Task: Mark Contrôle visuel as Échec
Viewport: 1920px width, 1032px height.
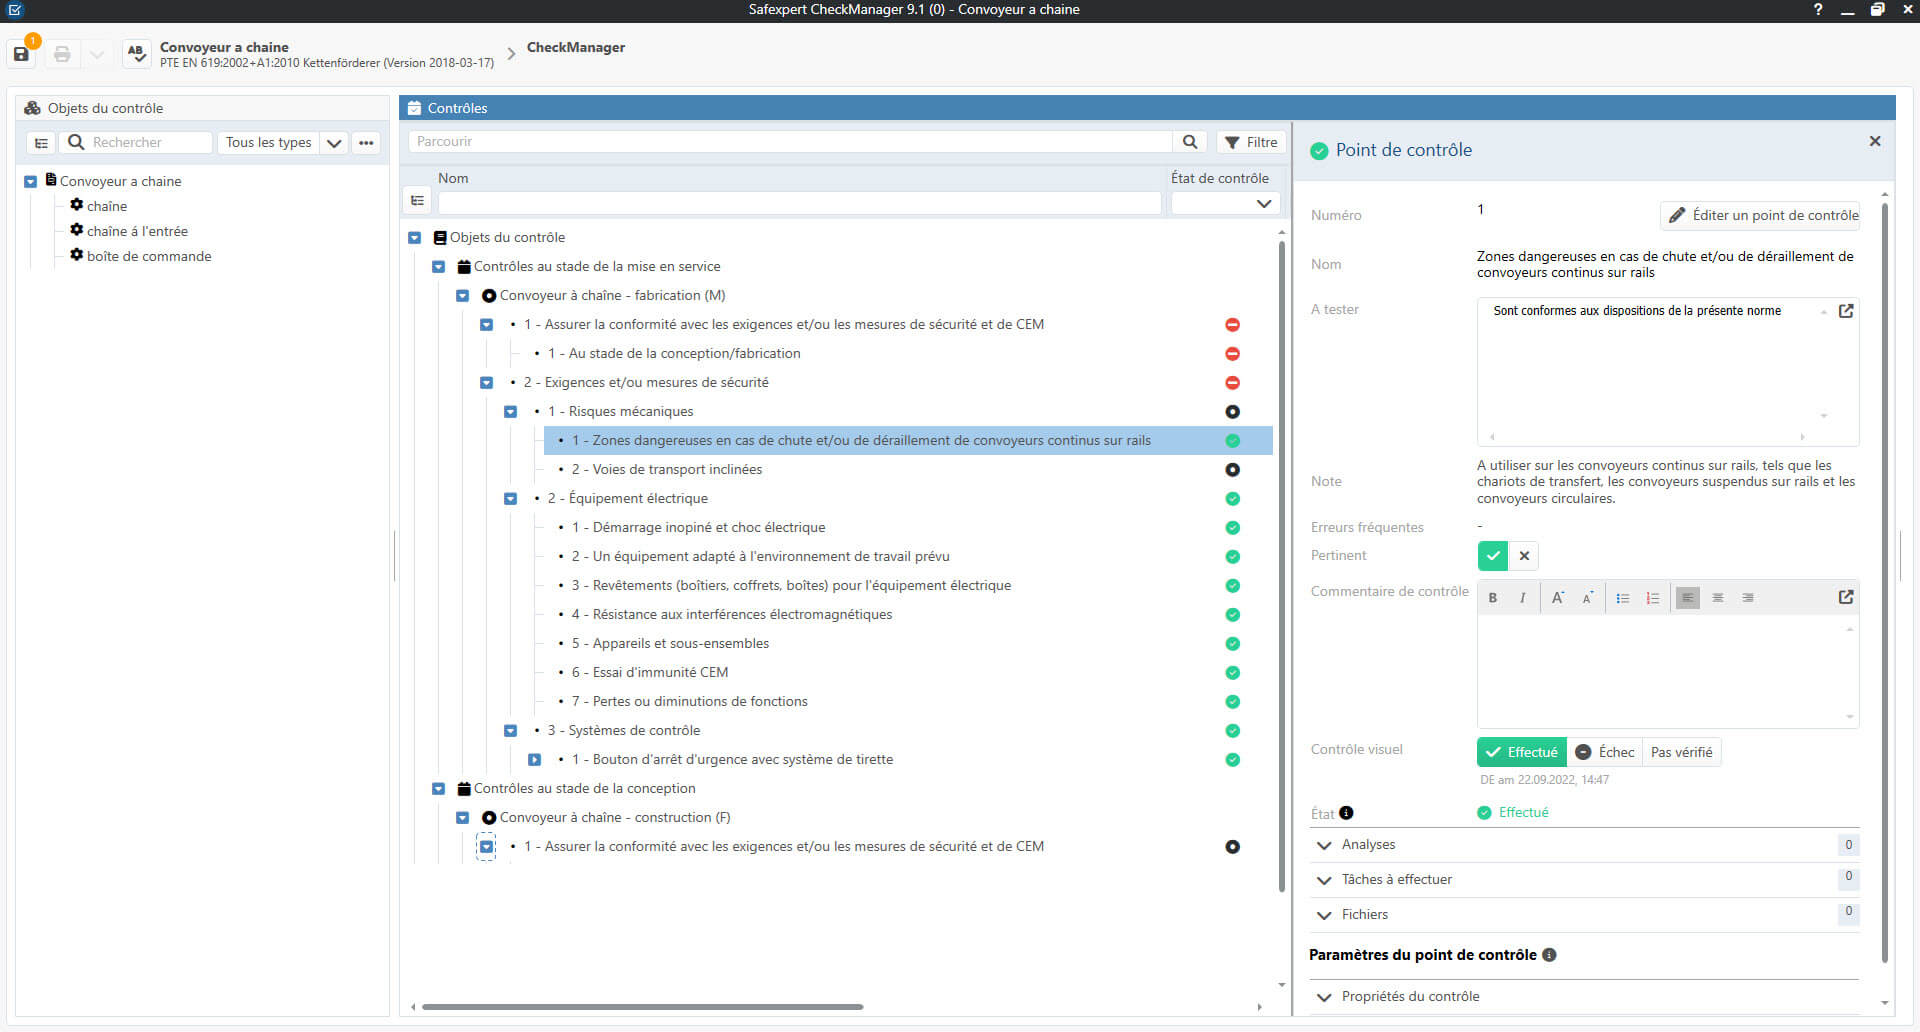Action: (1604, 752)
